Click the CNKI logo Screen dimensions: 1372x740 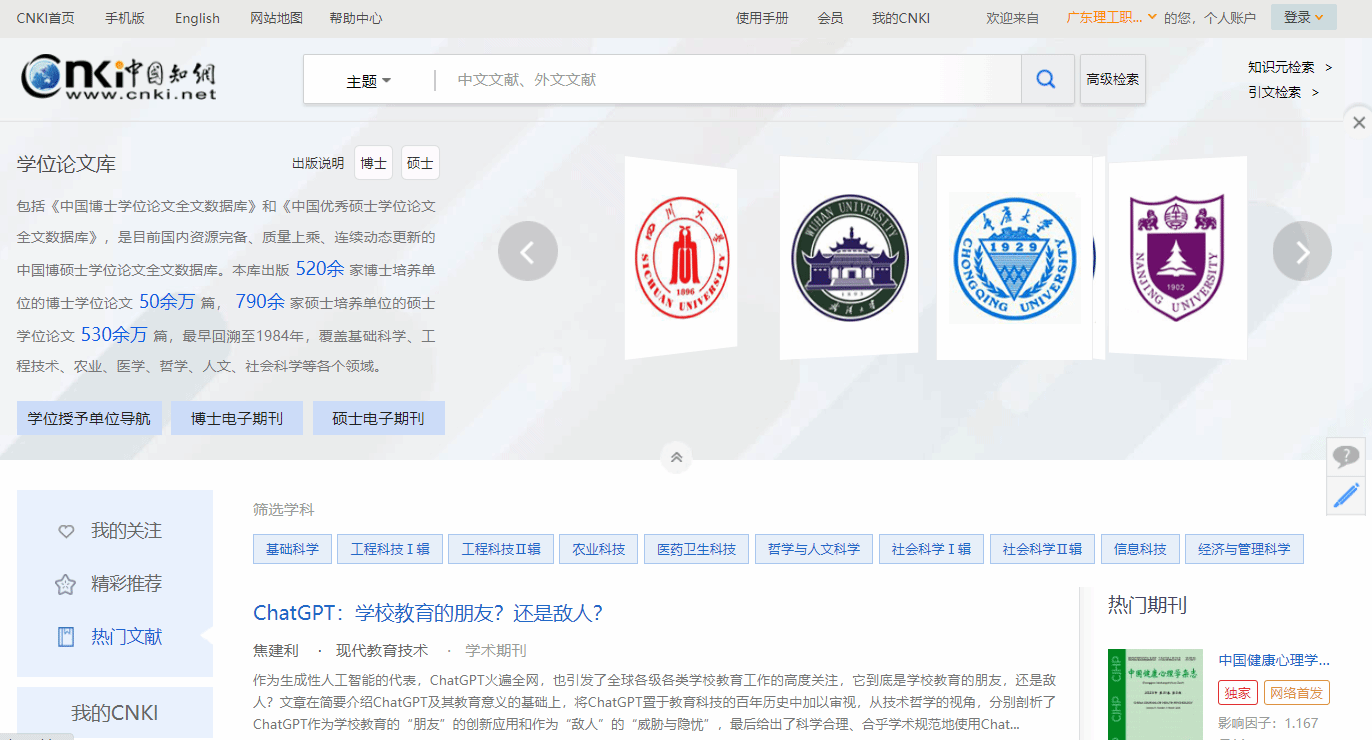119,78
